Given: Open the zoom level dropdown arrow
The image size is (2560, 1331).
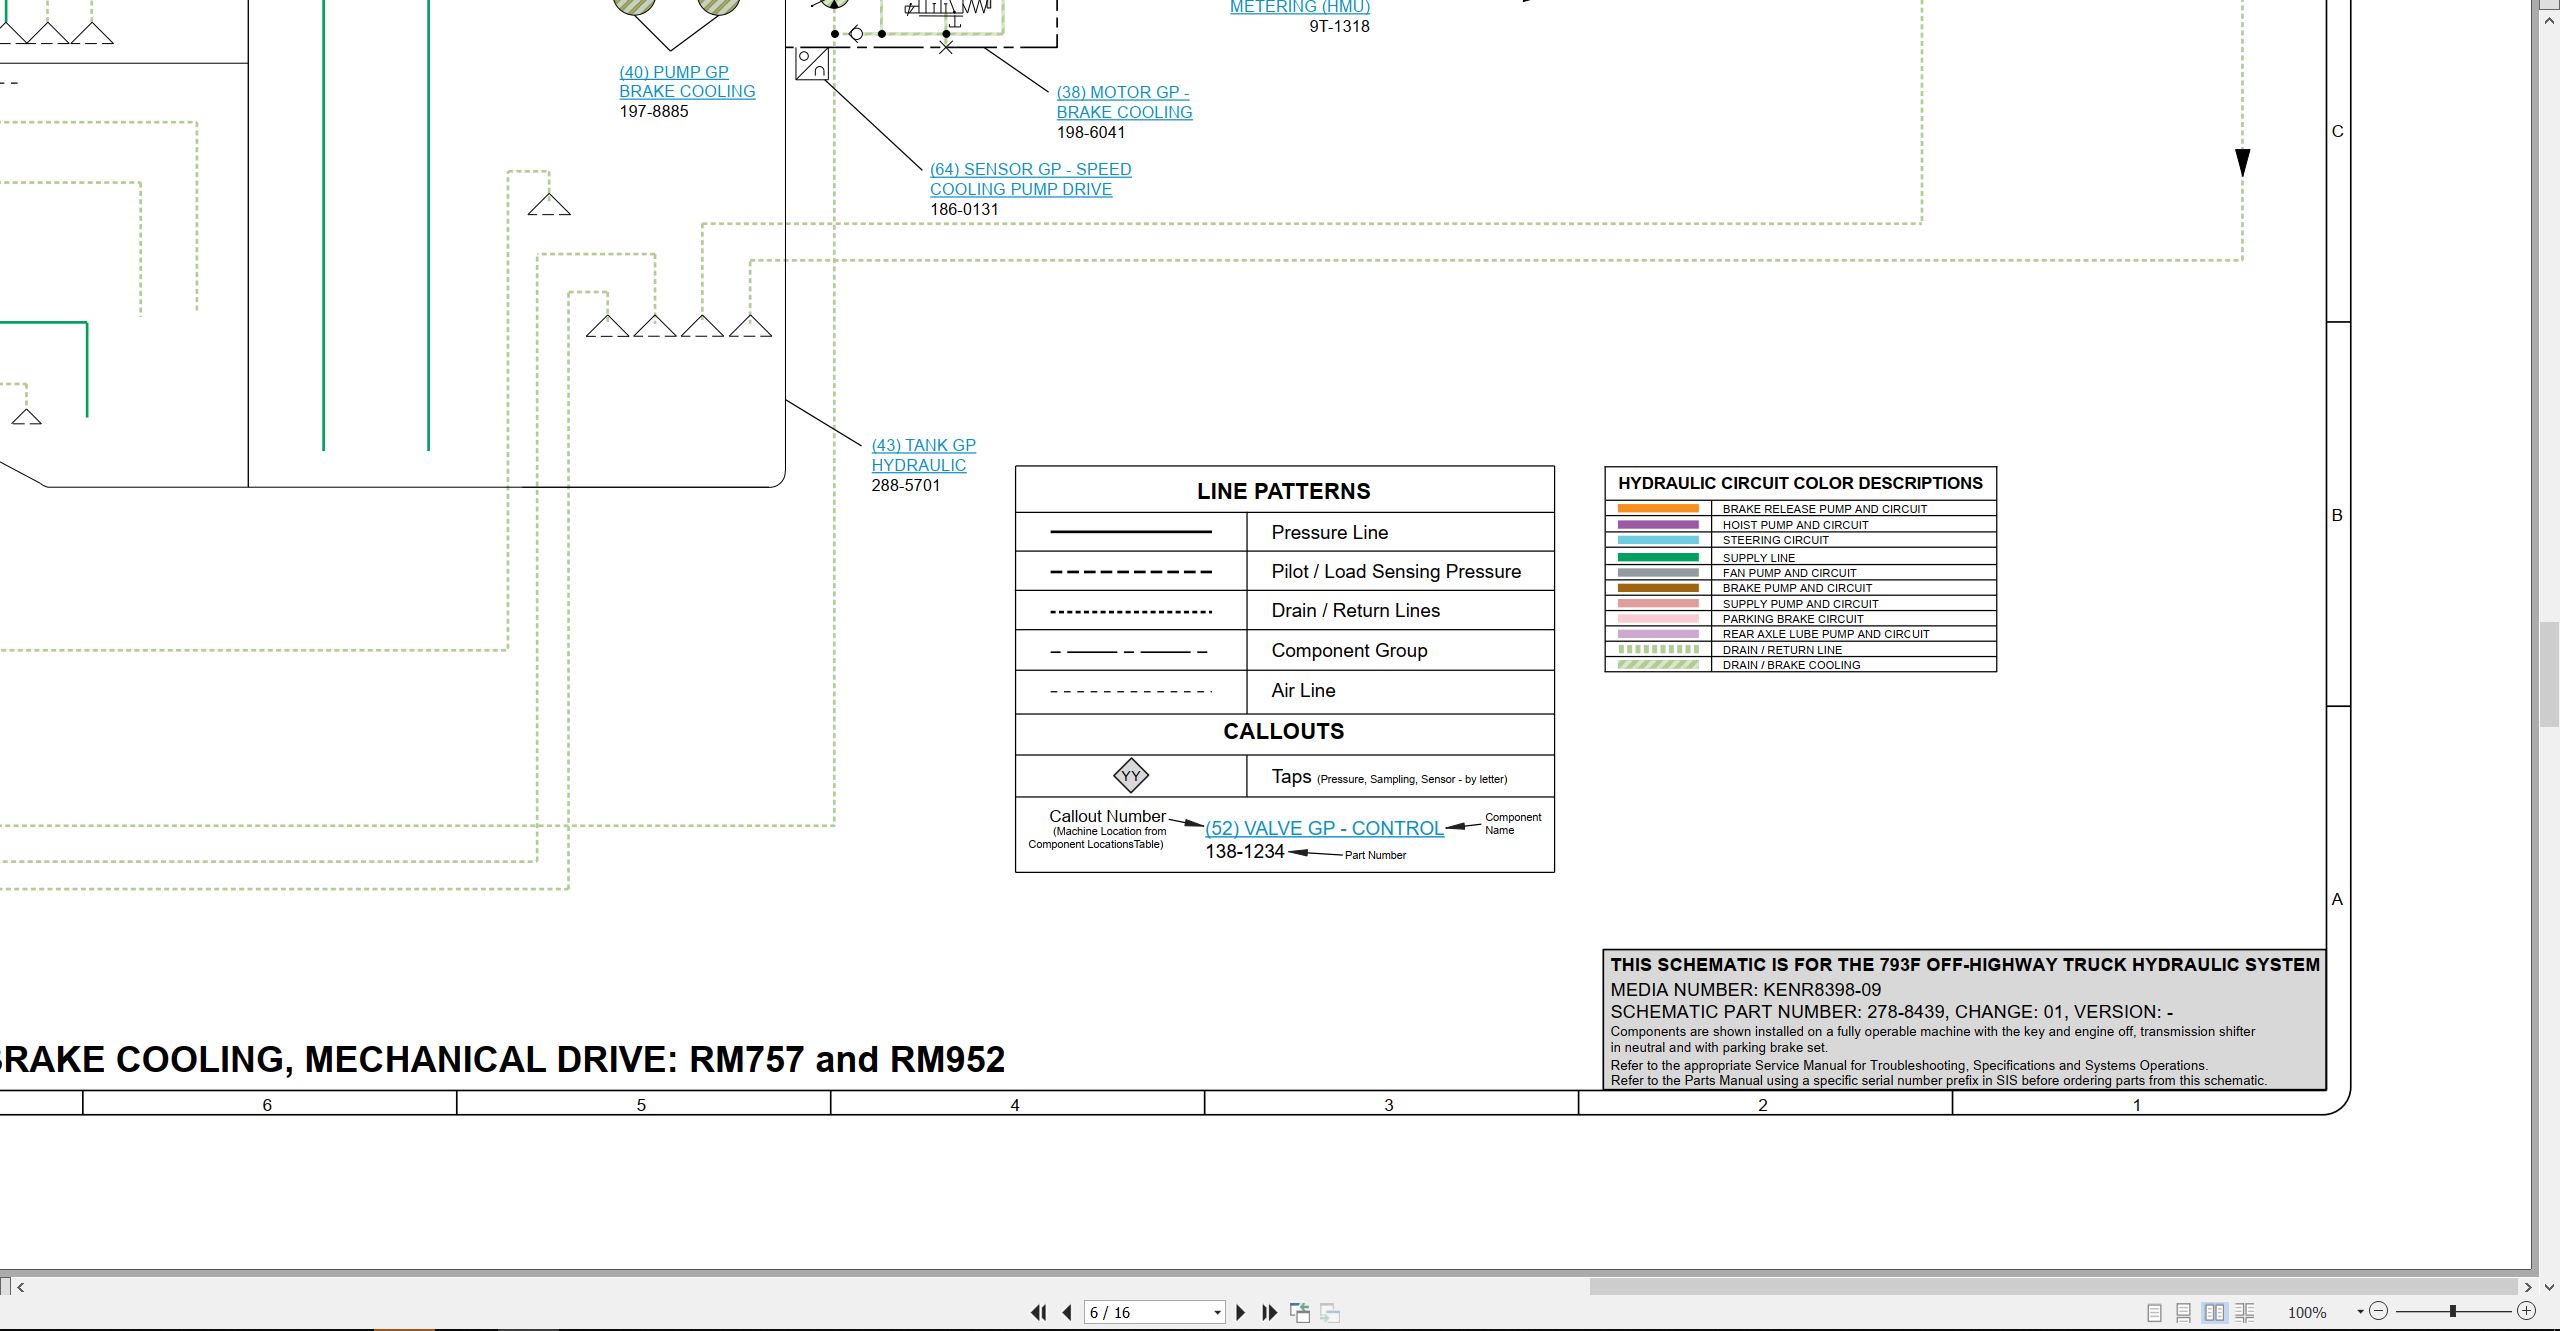Looking at the screenshot, I should pos(2360,1311).
